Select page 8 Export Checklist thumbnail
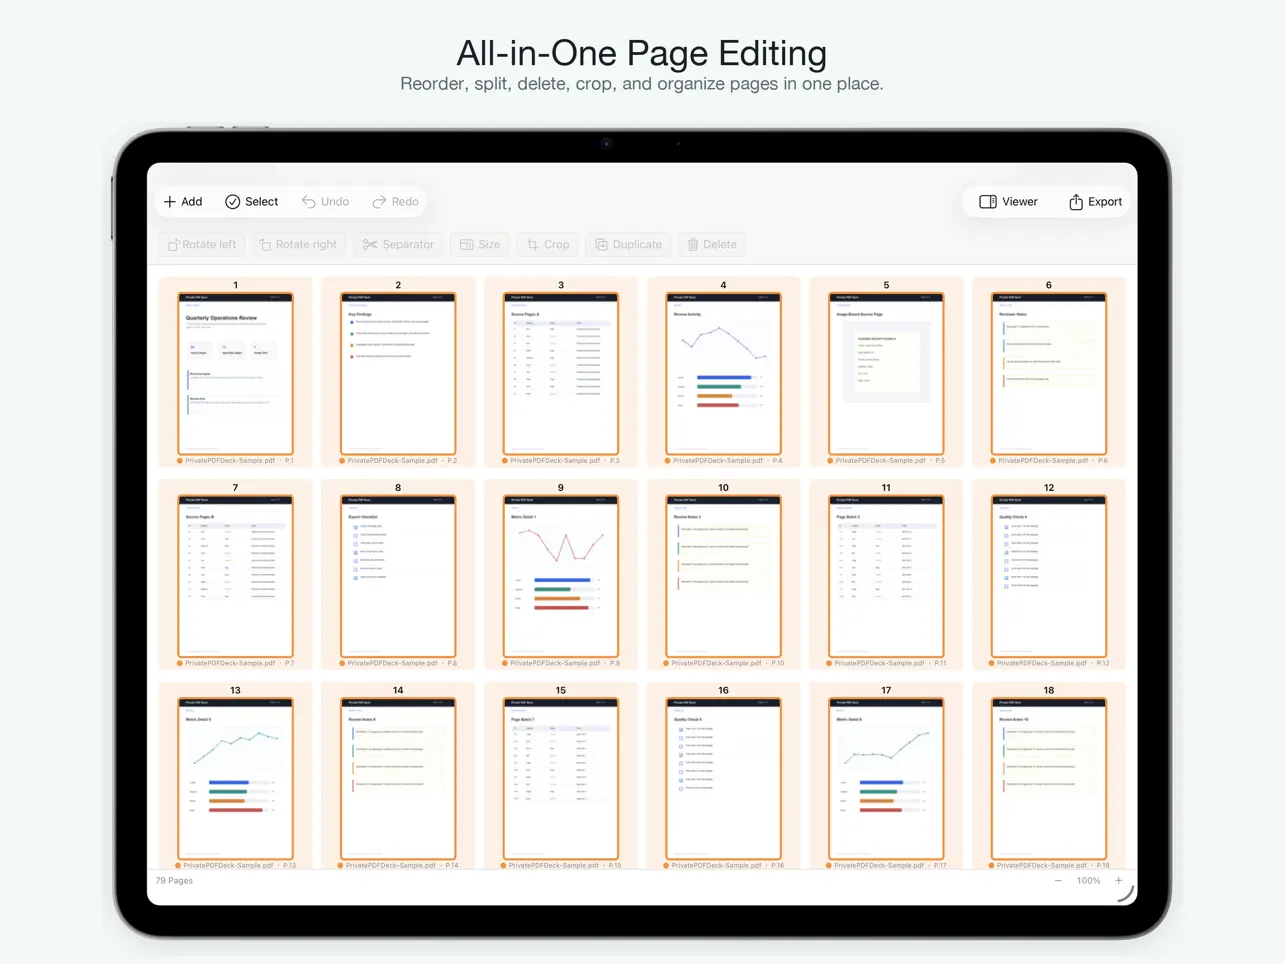 coord(398,576)
